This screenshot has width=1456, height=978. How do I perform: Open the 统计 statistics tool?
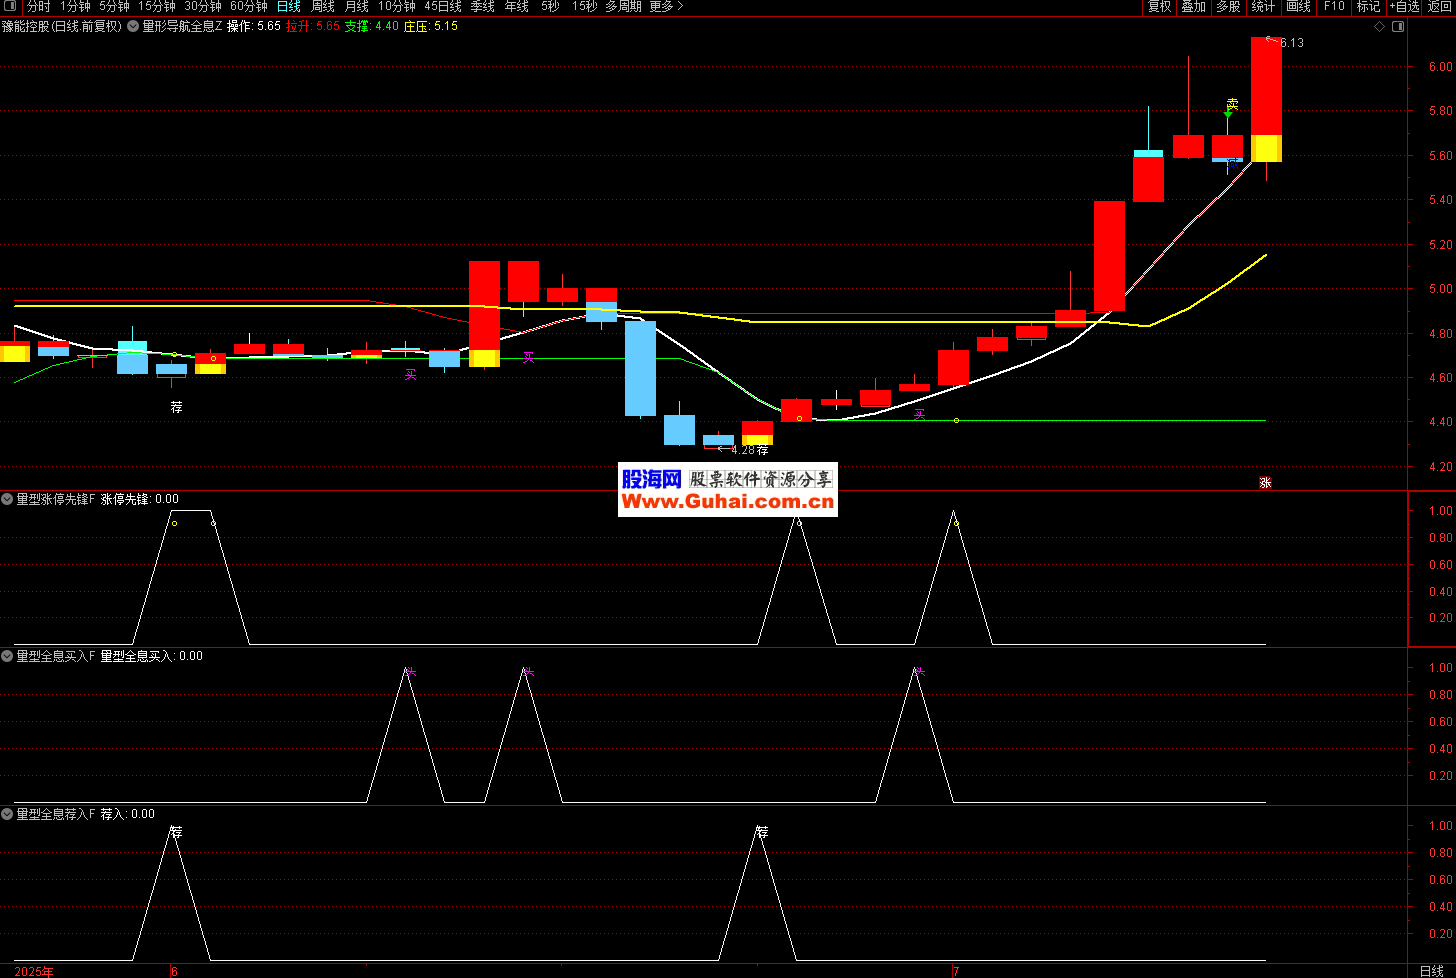pos(1263,7)
